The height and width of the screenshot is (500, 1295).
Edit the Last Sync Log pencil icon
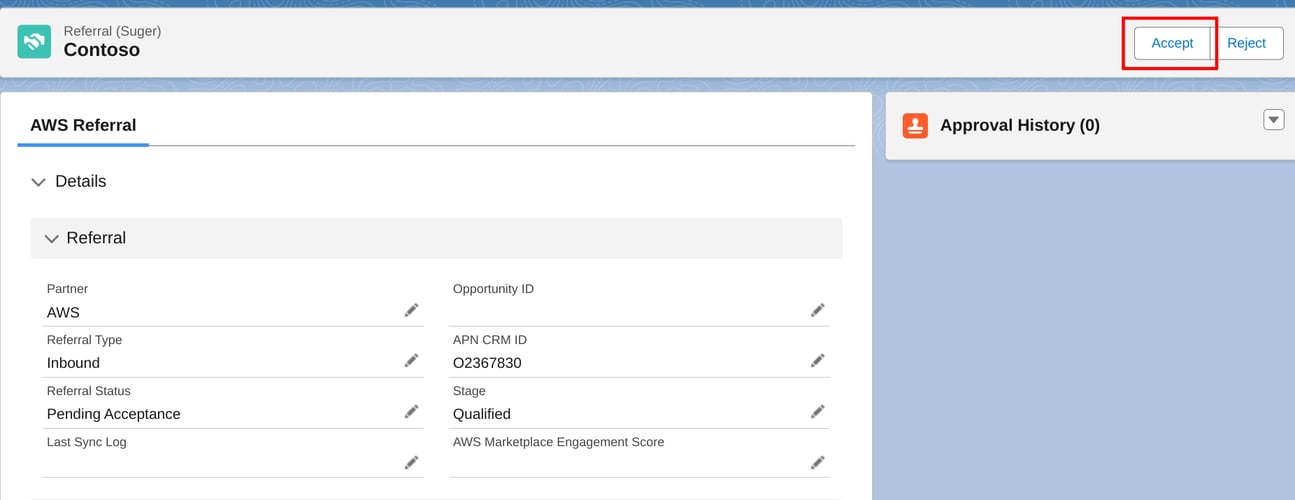411,462
